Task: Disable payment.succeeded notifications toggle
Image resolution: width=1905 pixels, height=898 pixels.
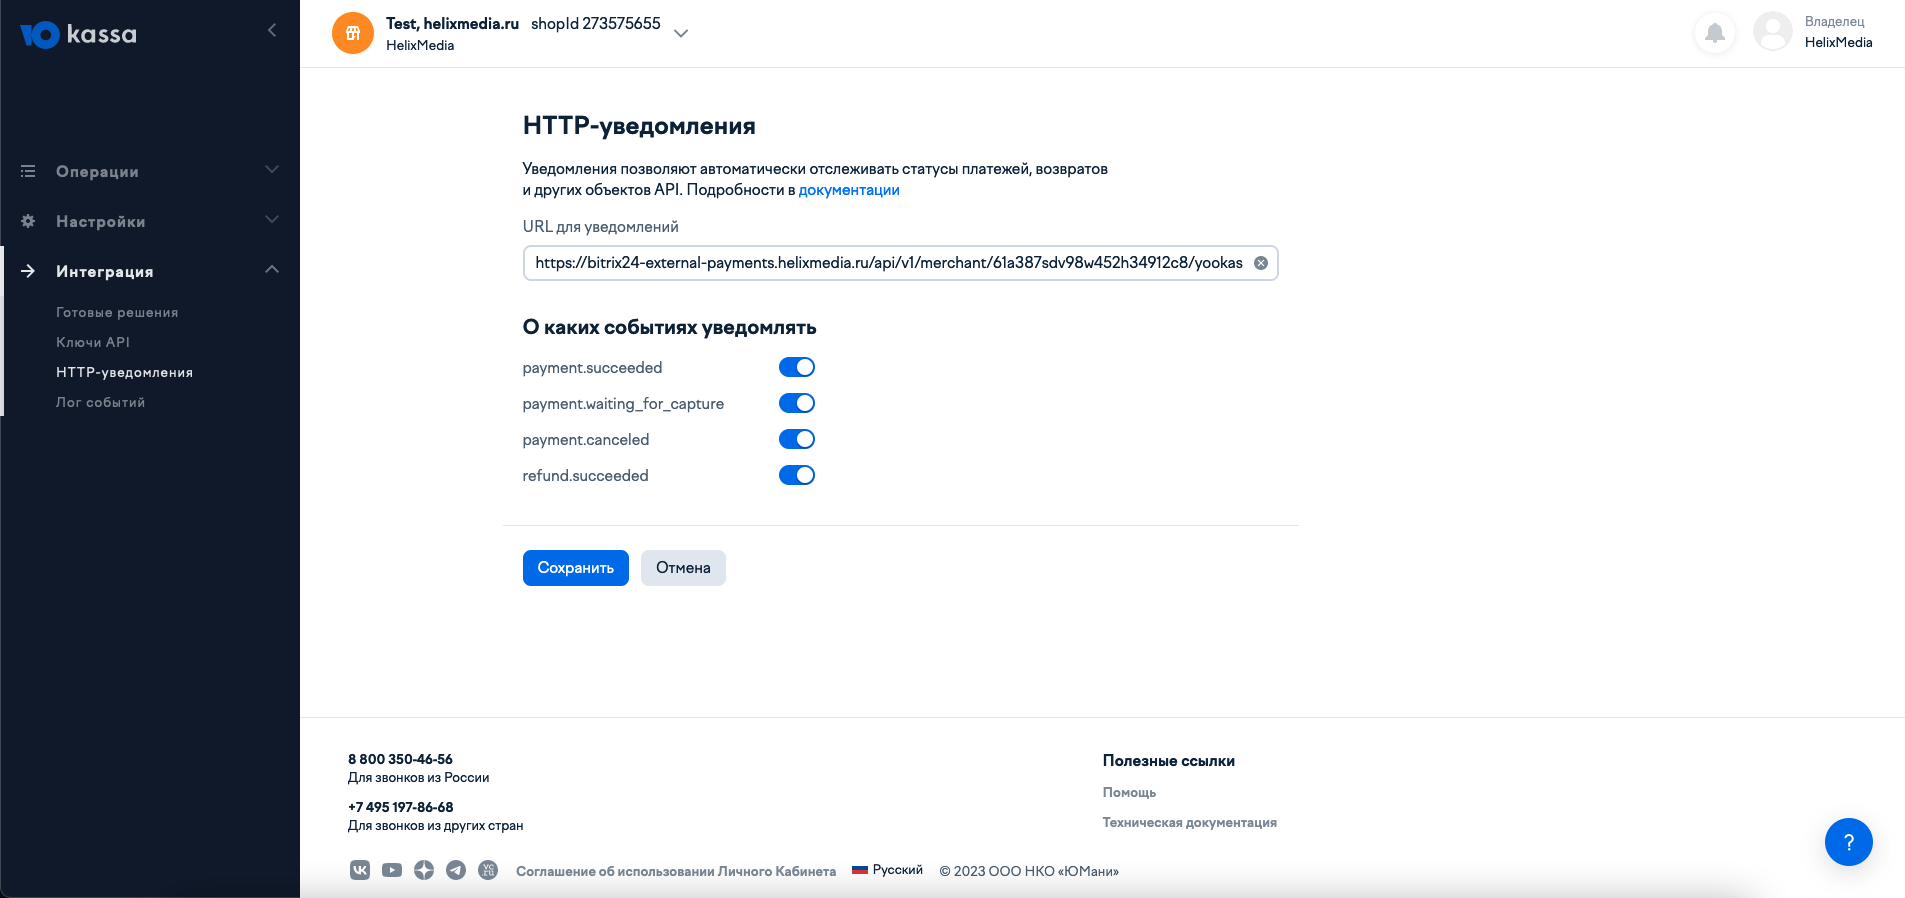Action: point(797,367)
